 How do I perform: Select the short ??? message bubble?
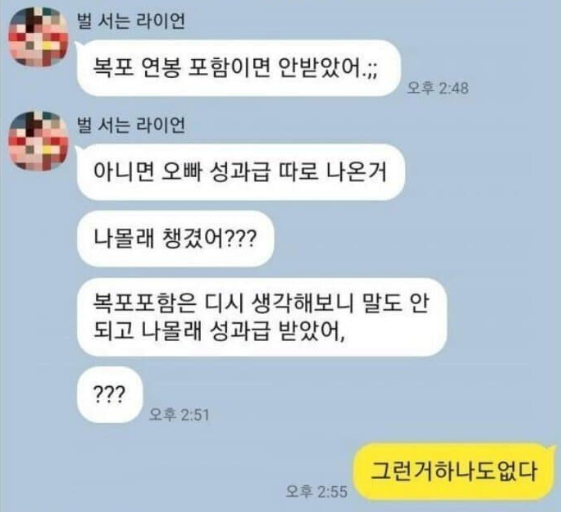pyautogui.click(x=110, y=395)
